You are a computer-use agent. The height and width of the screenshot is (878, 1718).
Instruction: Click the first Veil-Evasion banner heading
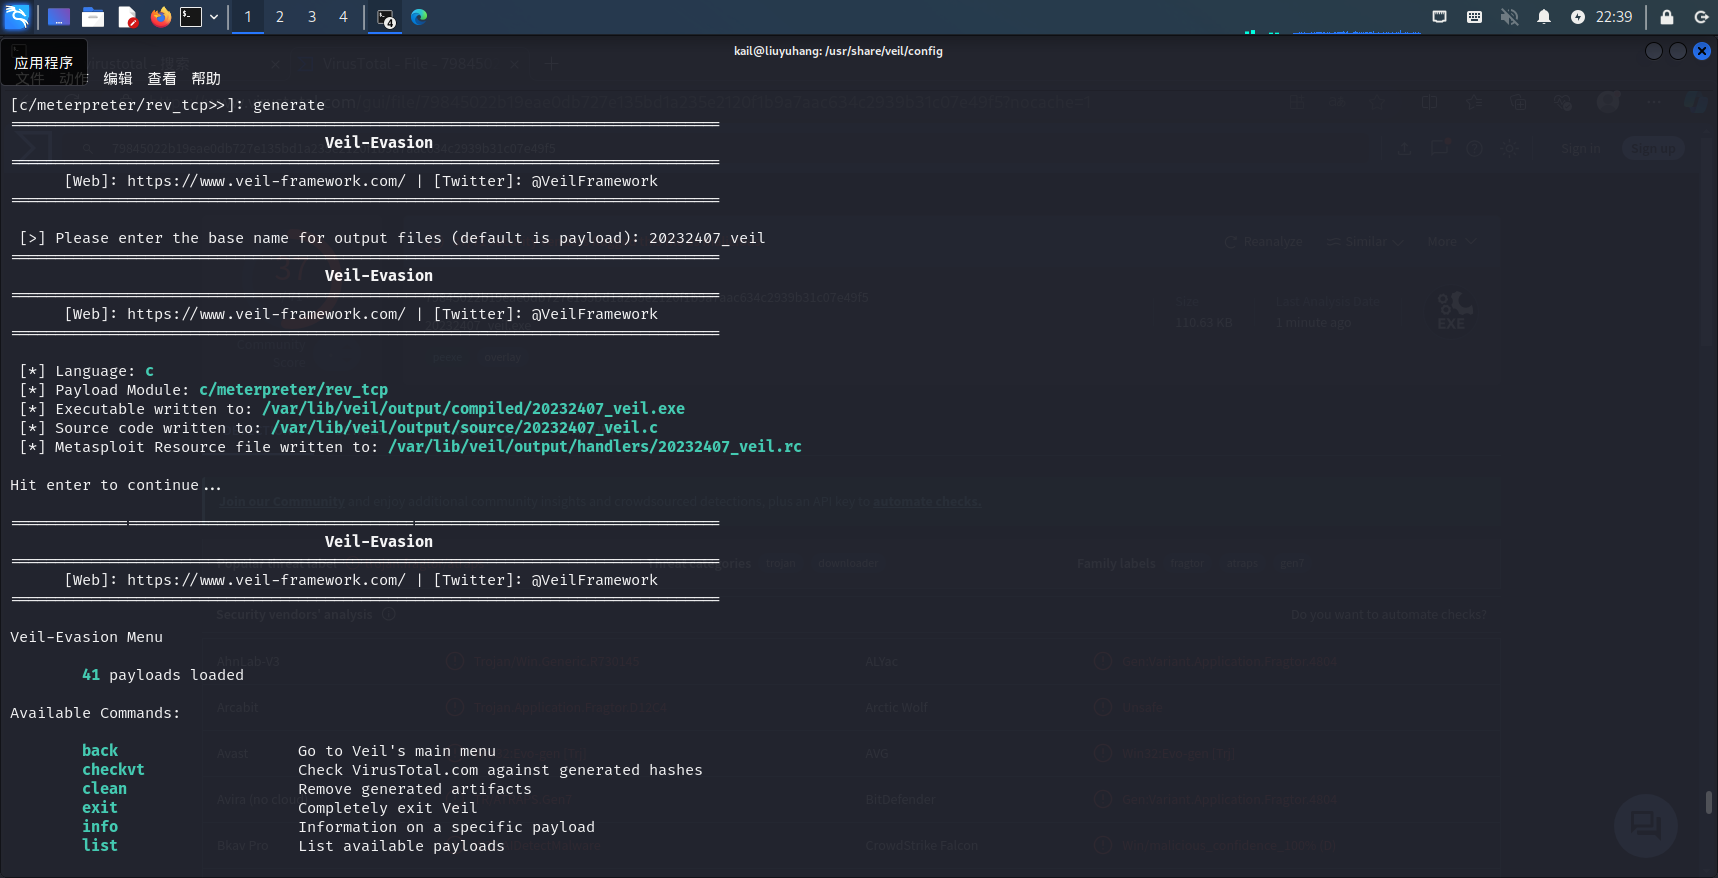click(x=379, y=143)
